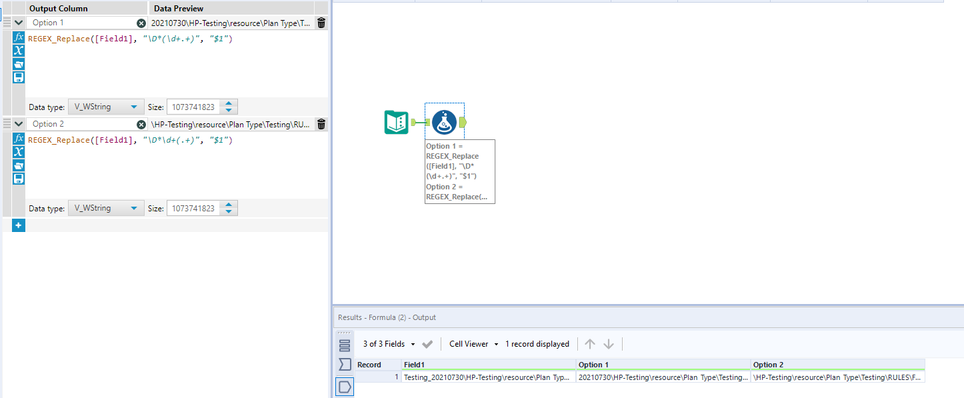The image size is (964, 398).
Task: Open the Cell Viewer dropdown
Action: [x=473, y=344]
